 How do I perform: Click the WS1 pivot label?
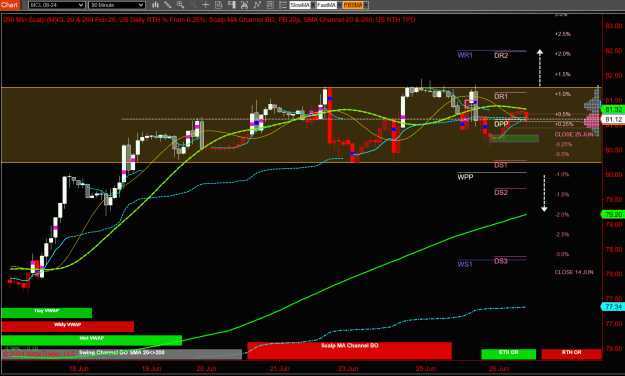[465, 264]
